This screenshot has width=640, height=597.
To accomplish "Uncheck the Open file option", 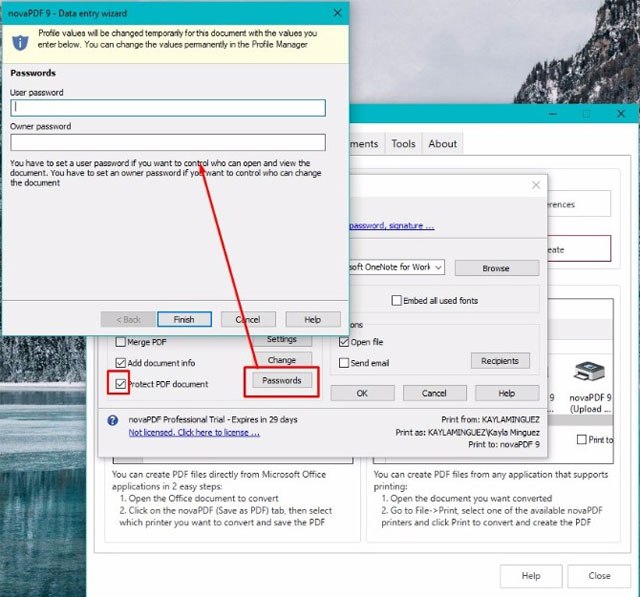I will pos(344,342).
